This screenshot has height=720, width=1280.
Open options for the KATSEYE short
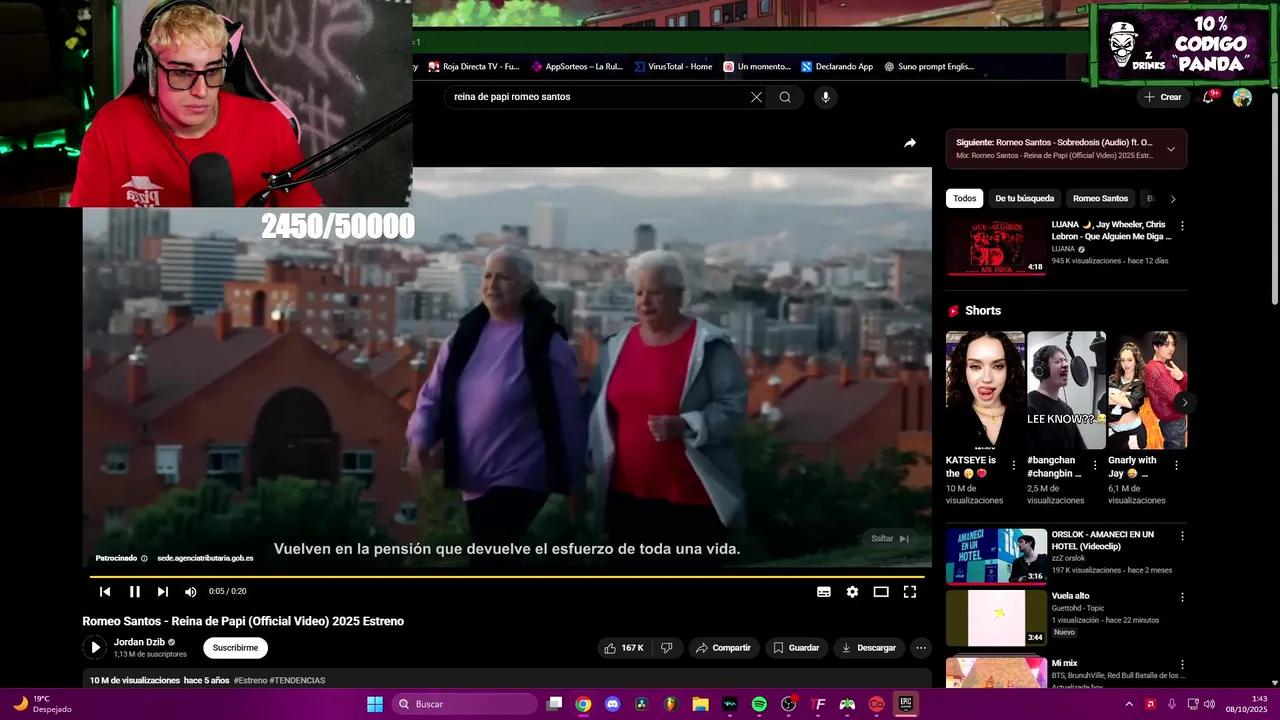(1014, 465)
